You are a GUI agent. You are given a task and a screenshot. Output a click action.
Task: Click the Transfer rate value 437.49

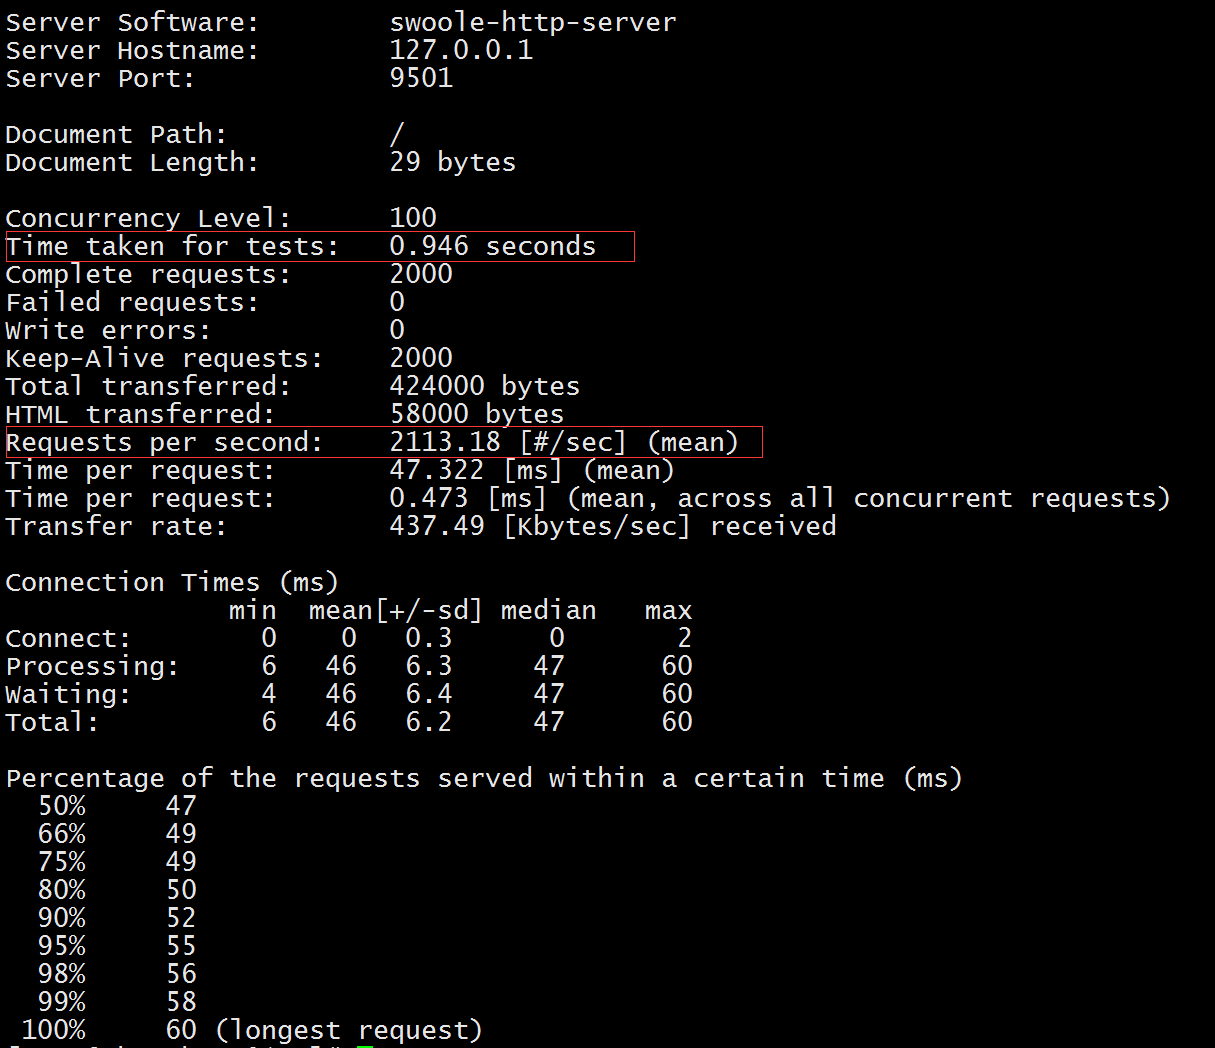click(x=436, y=526)
